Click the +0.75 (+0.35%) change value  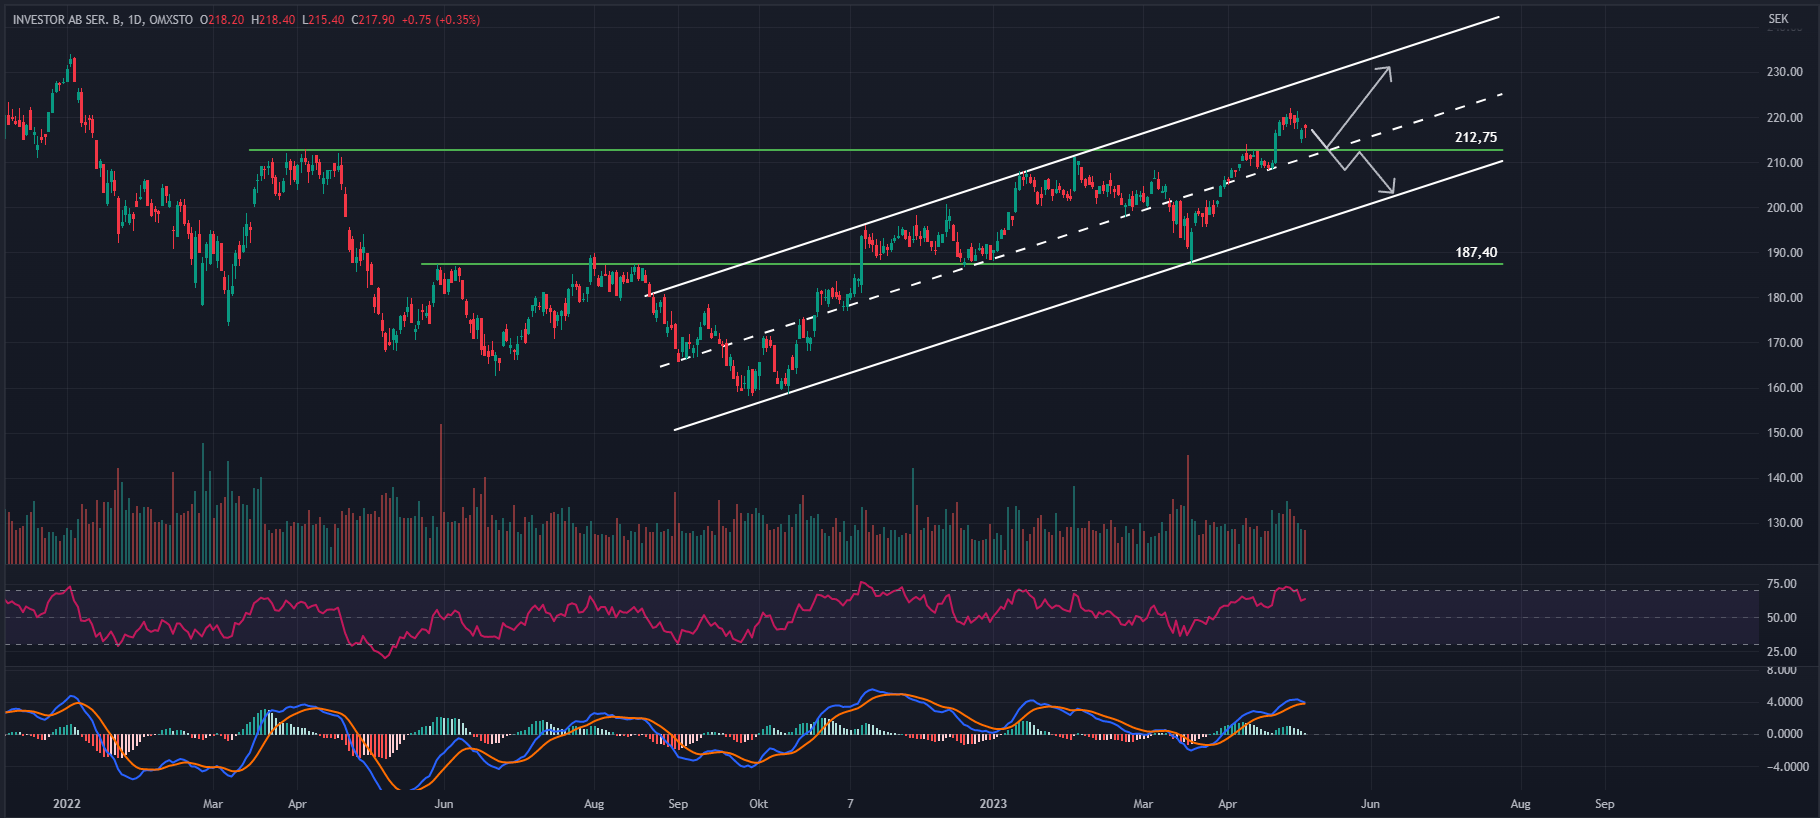(440, 20)
